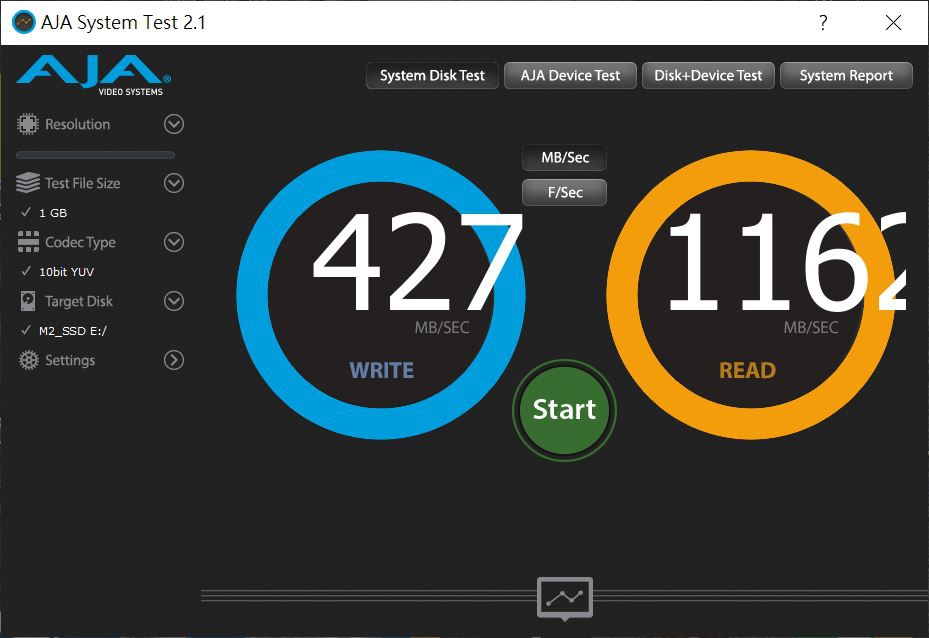Click the Codec Type film icon
This screenshot has width=929, height=638.
pos(28,242)
